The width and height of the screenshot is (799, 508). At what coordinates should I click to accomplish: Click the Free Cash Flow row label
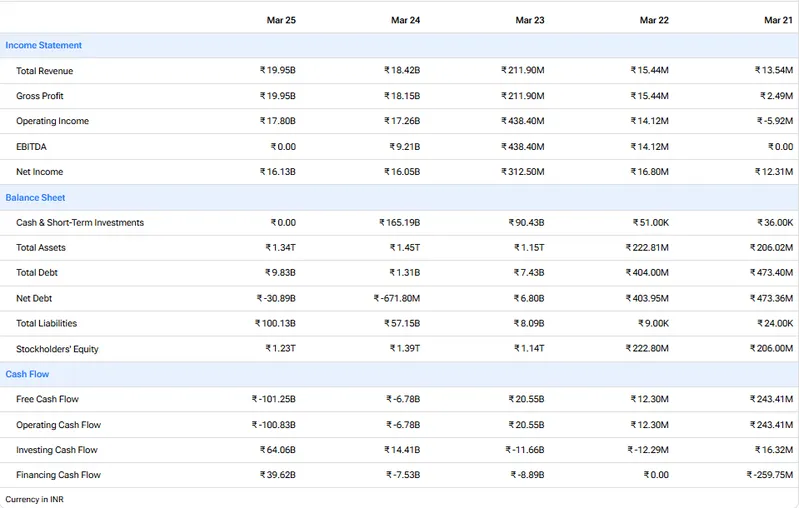tap(47, 399)
